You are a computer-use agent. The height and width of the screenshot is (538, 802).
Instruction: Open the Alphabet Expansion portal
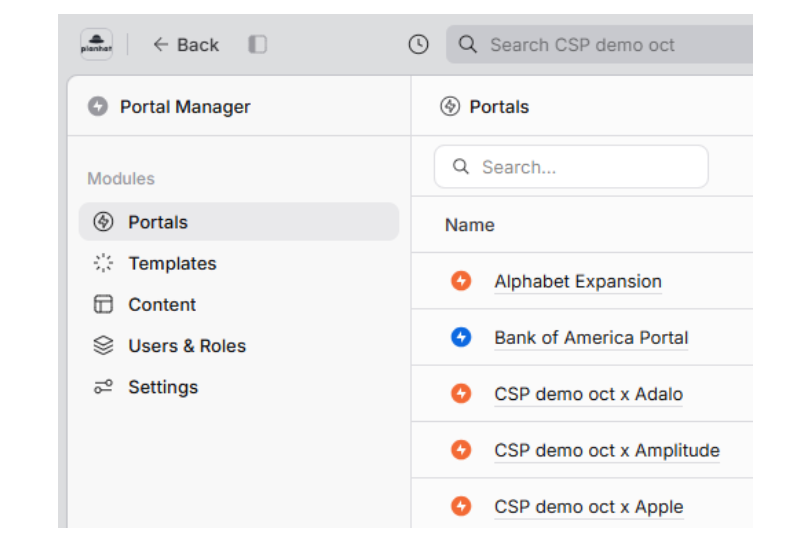point(577,281)
